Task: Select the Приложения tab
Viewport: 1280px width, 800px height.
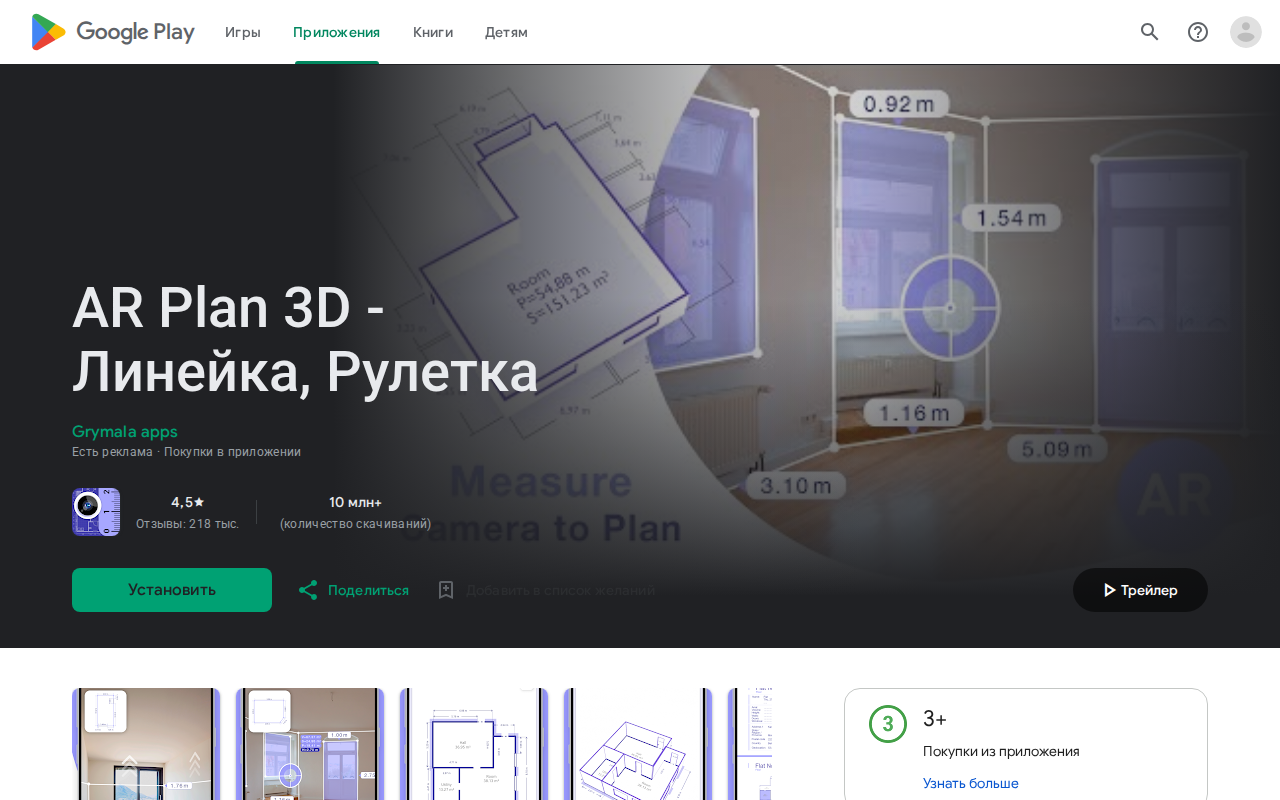Action: click(x=337, y=32)
